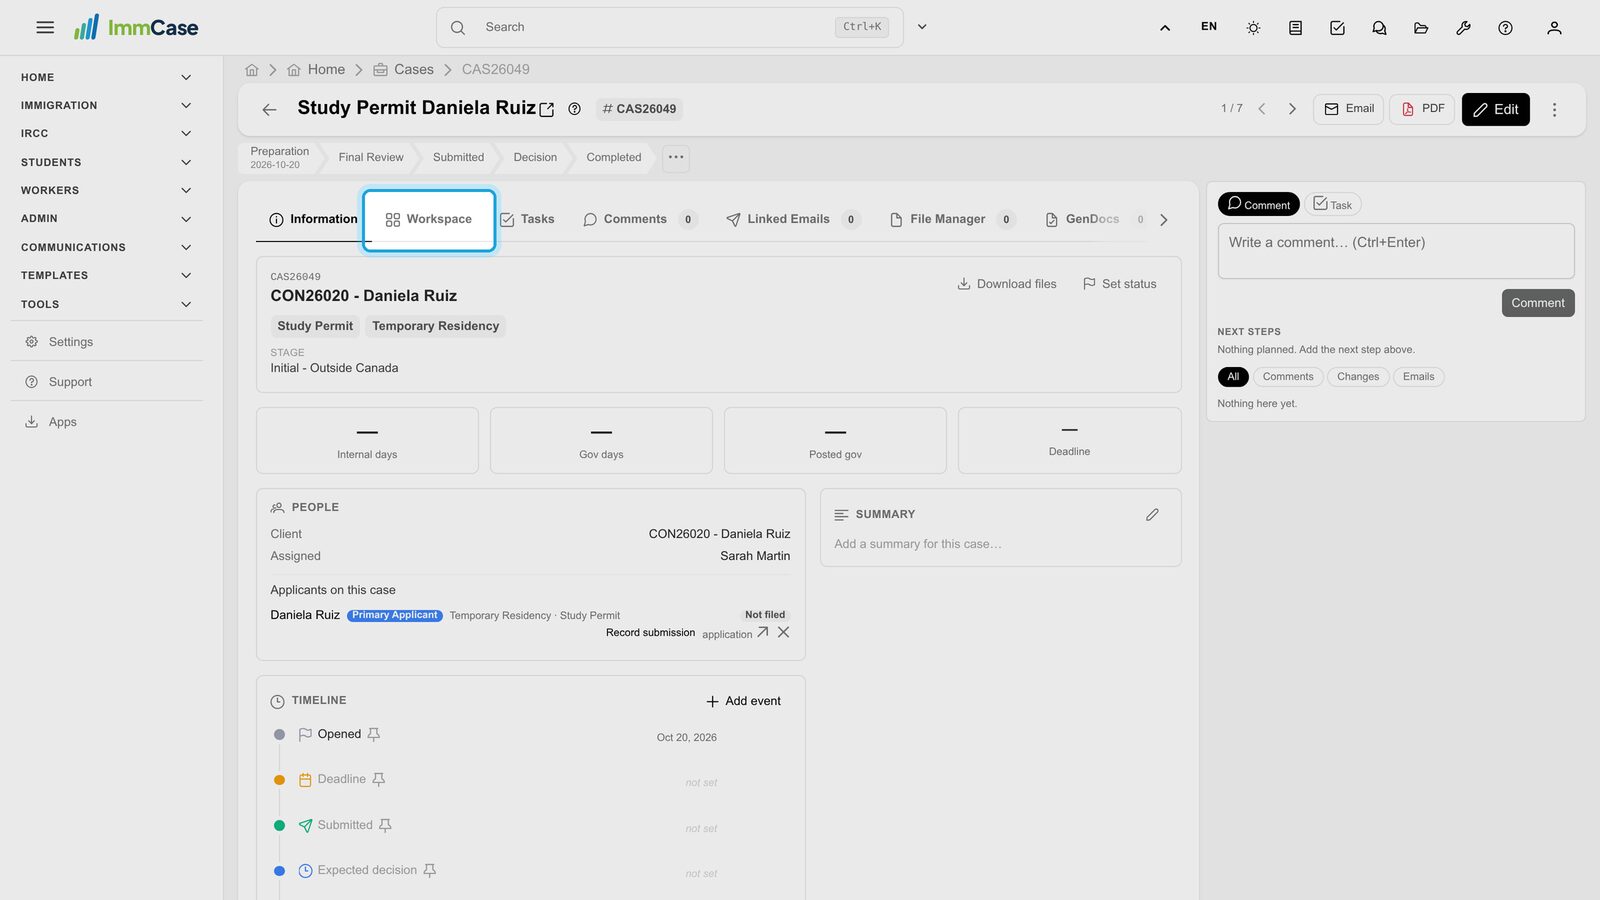This screenshot has height=900, width=1600.
Task: Toggle the light/dark theme sun icon
Action: tap(1253, 28)
